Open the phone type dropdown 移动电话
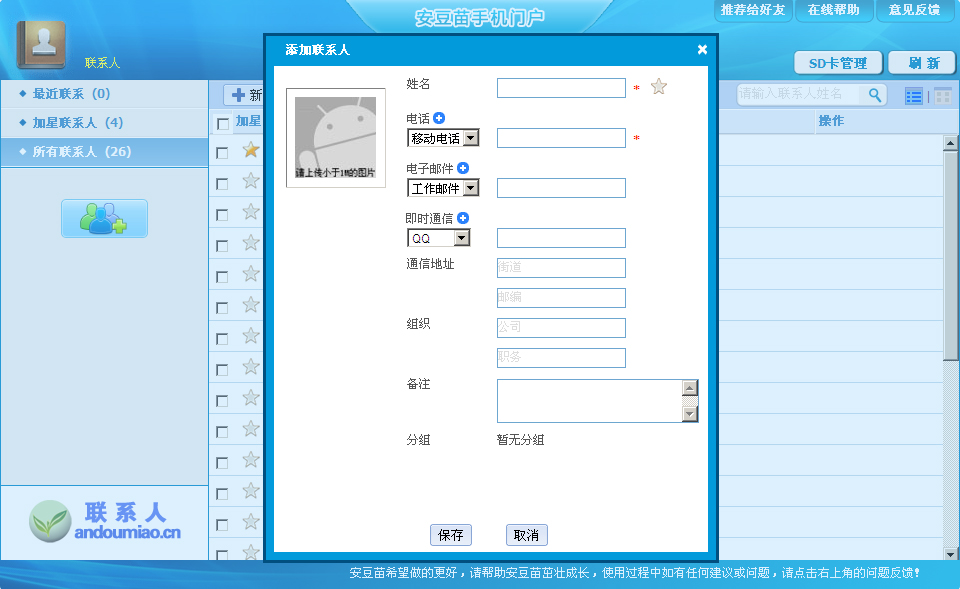Screen dimensions: 960x589 443,138
